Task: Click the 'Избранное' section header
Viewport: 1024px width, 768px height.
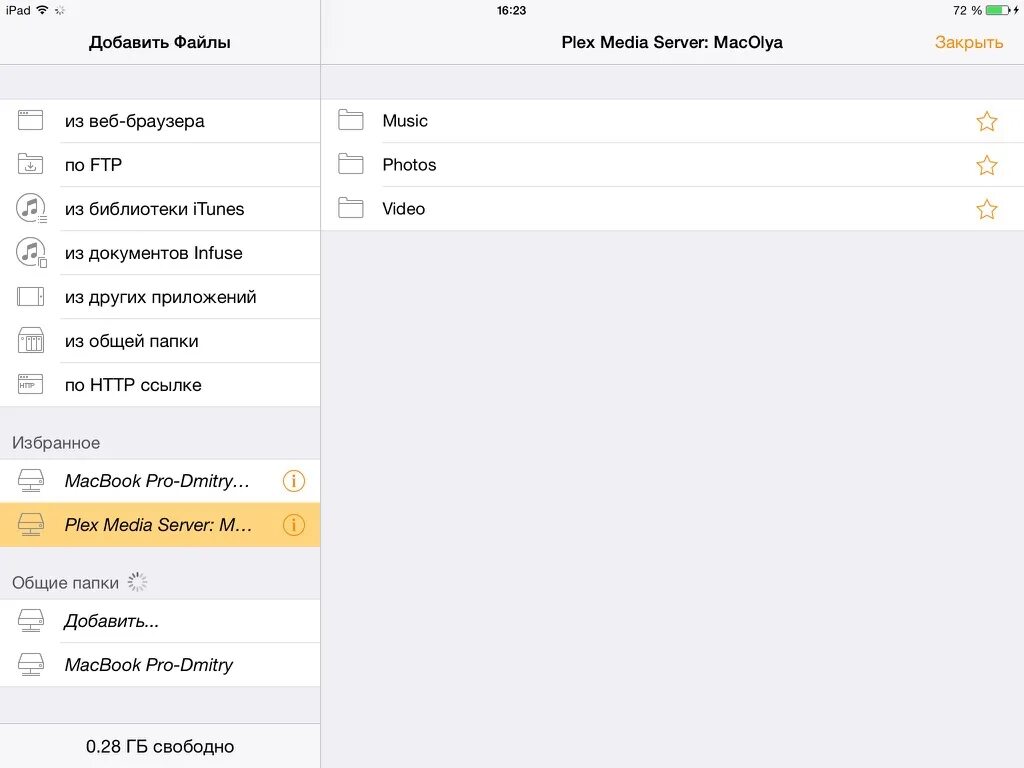Action: 56,443
